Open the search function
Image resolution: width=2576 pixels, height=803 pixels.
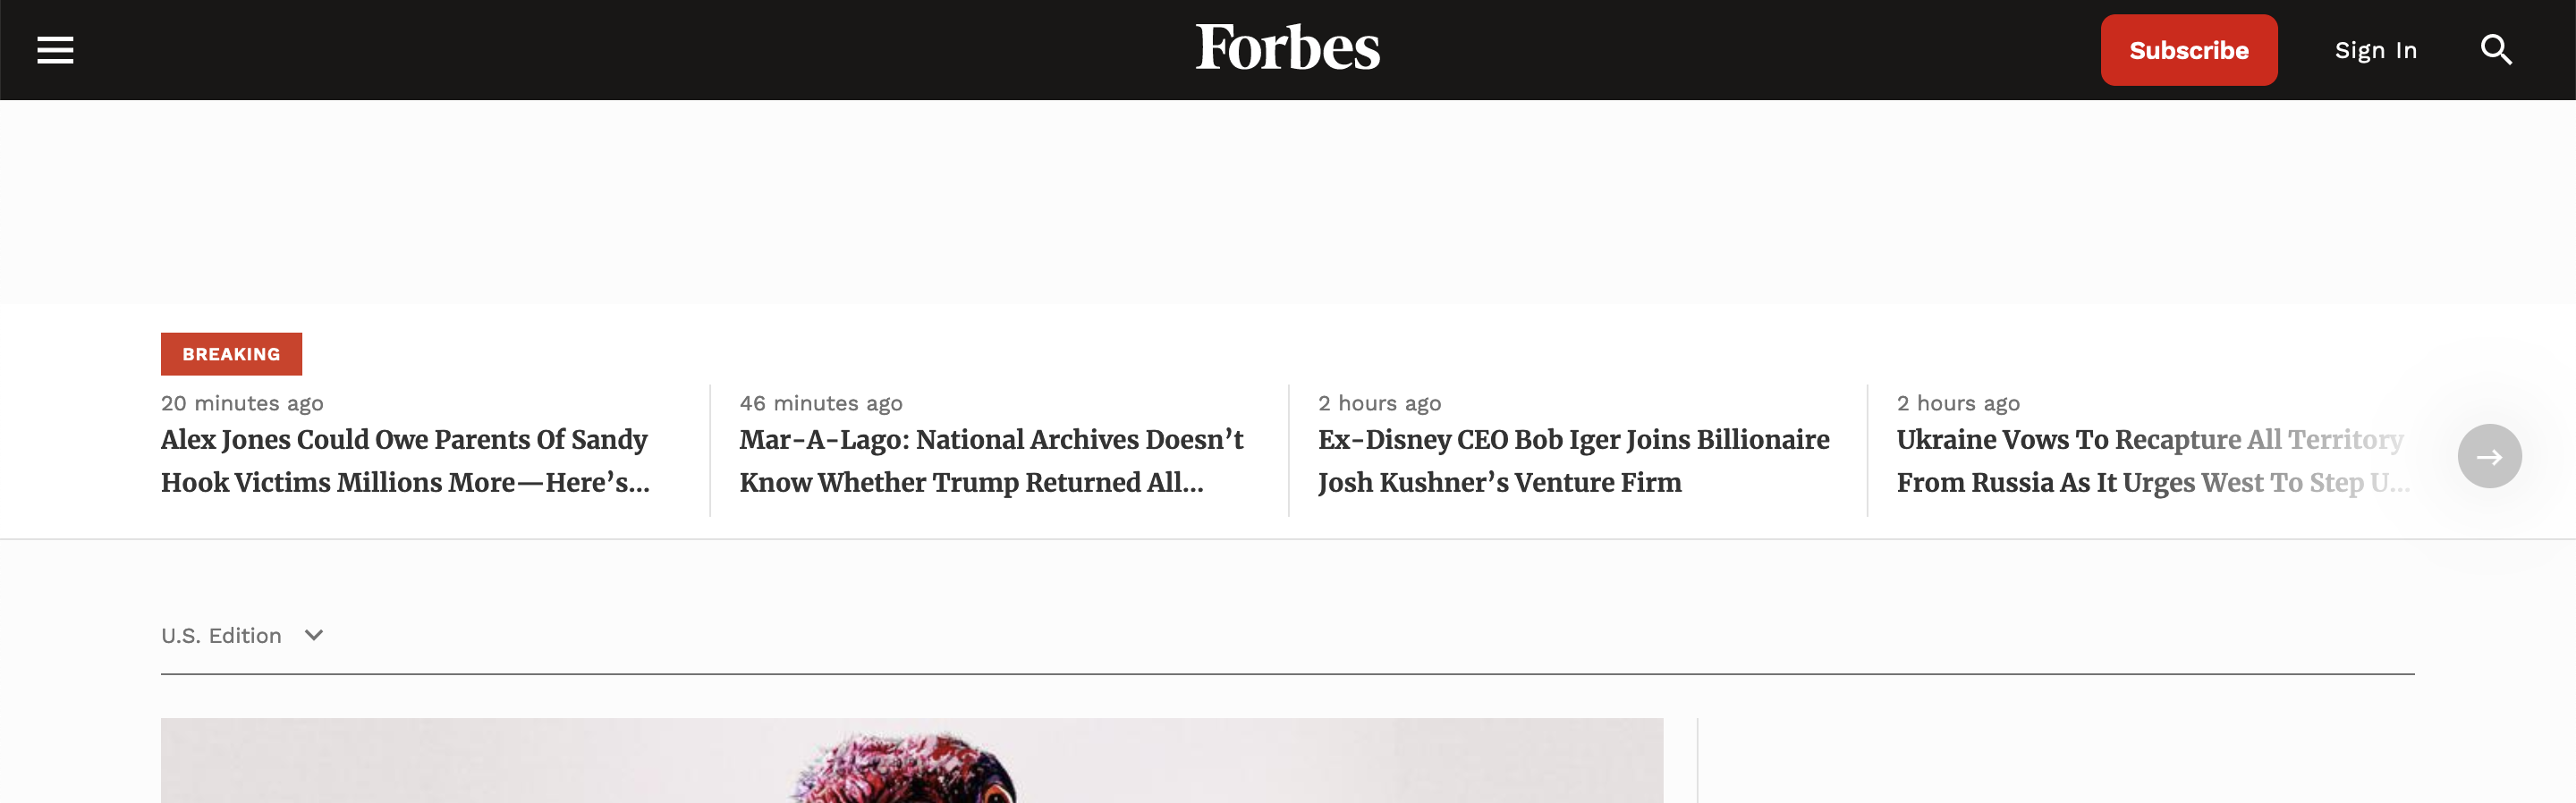pyautogui.click(x=2495, y=49)
